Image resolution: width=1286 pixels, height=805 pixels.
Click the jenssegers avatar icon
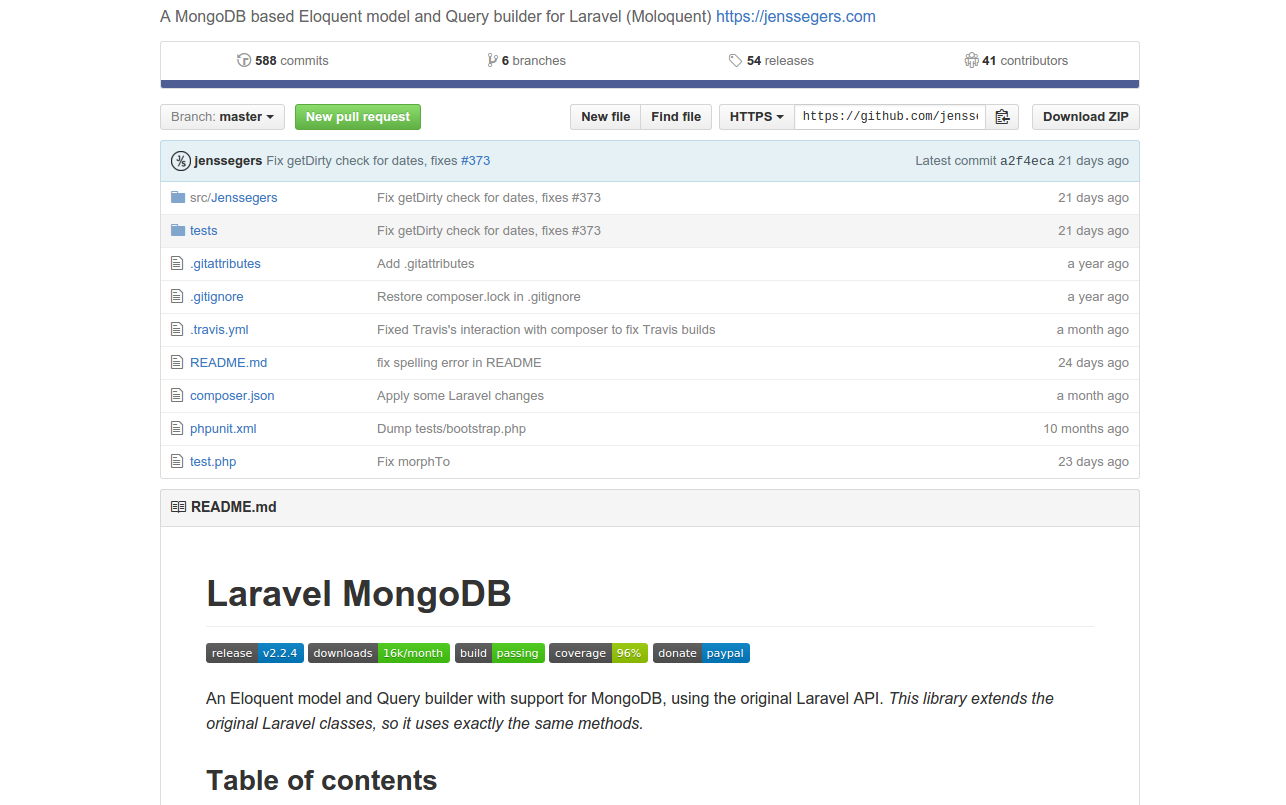(181, 161)
